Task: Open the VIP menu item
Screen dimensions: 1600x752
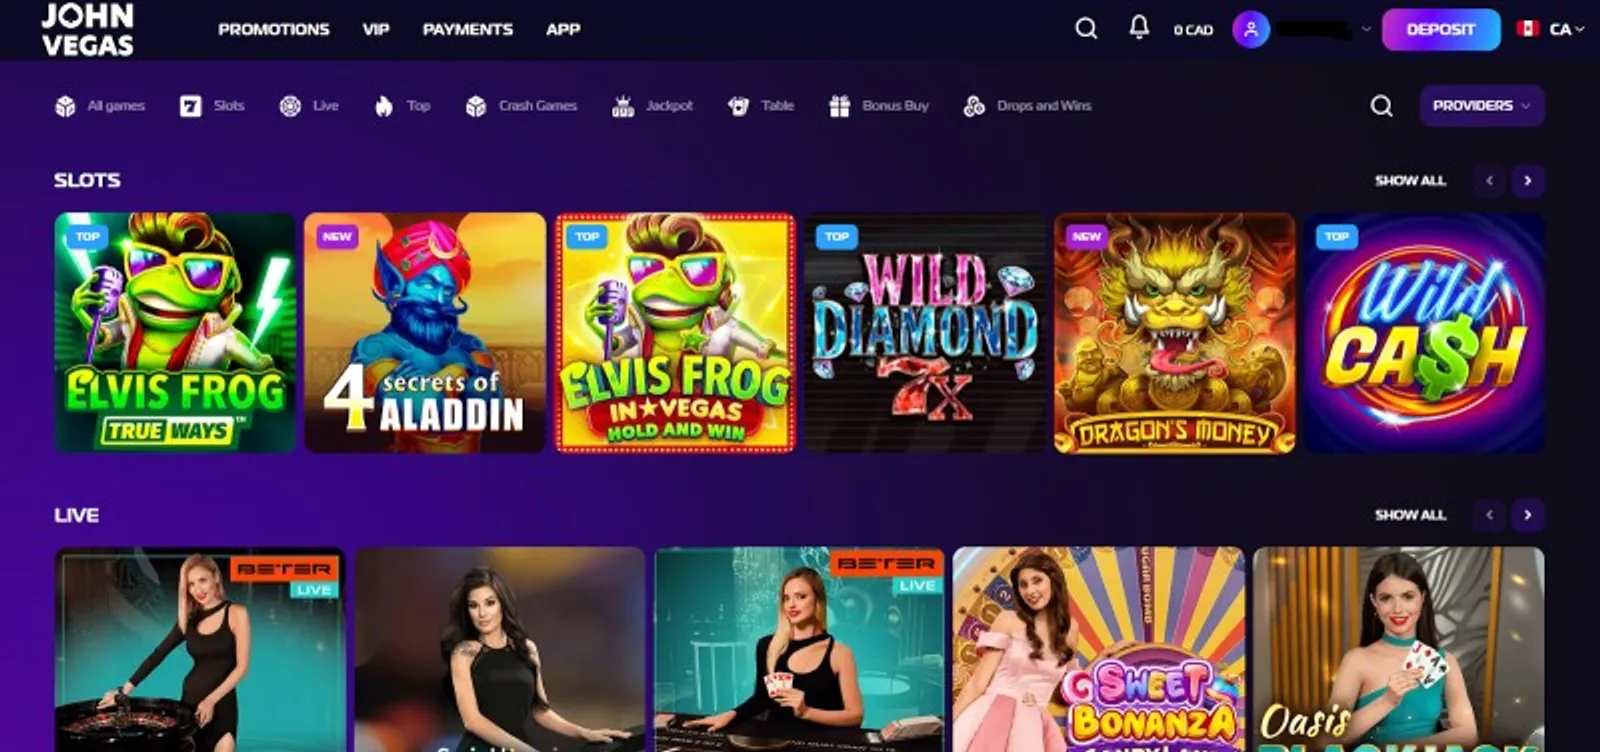Action: [x=376, y=30]
